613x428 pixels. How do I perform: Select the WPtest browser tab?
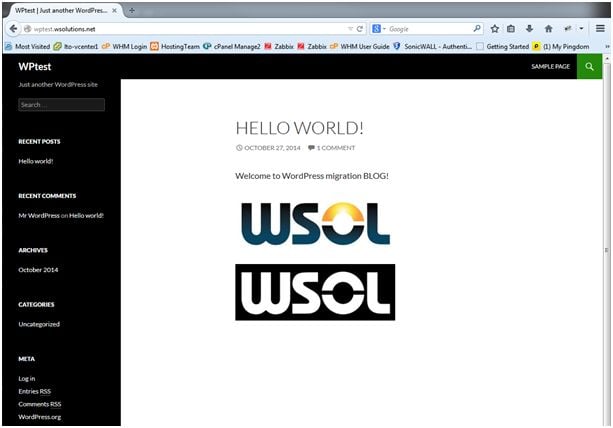click(65, 11)
